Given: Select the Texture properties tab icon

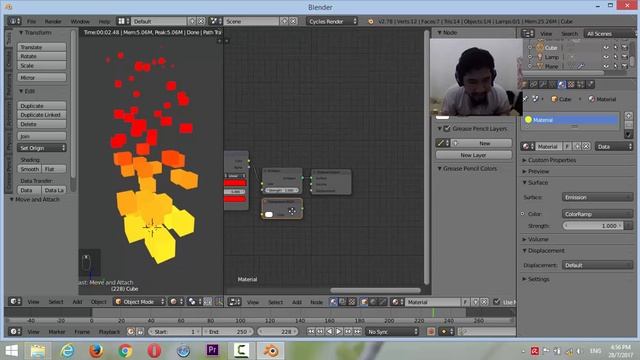Looking at the screenshot, I should pyautogui.click(x=571, y=84).
